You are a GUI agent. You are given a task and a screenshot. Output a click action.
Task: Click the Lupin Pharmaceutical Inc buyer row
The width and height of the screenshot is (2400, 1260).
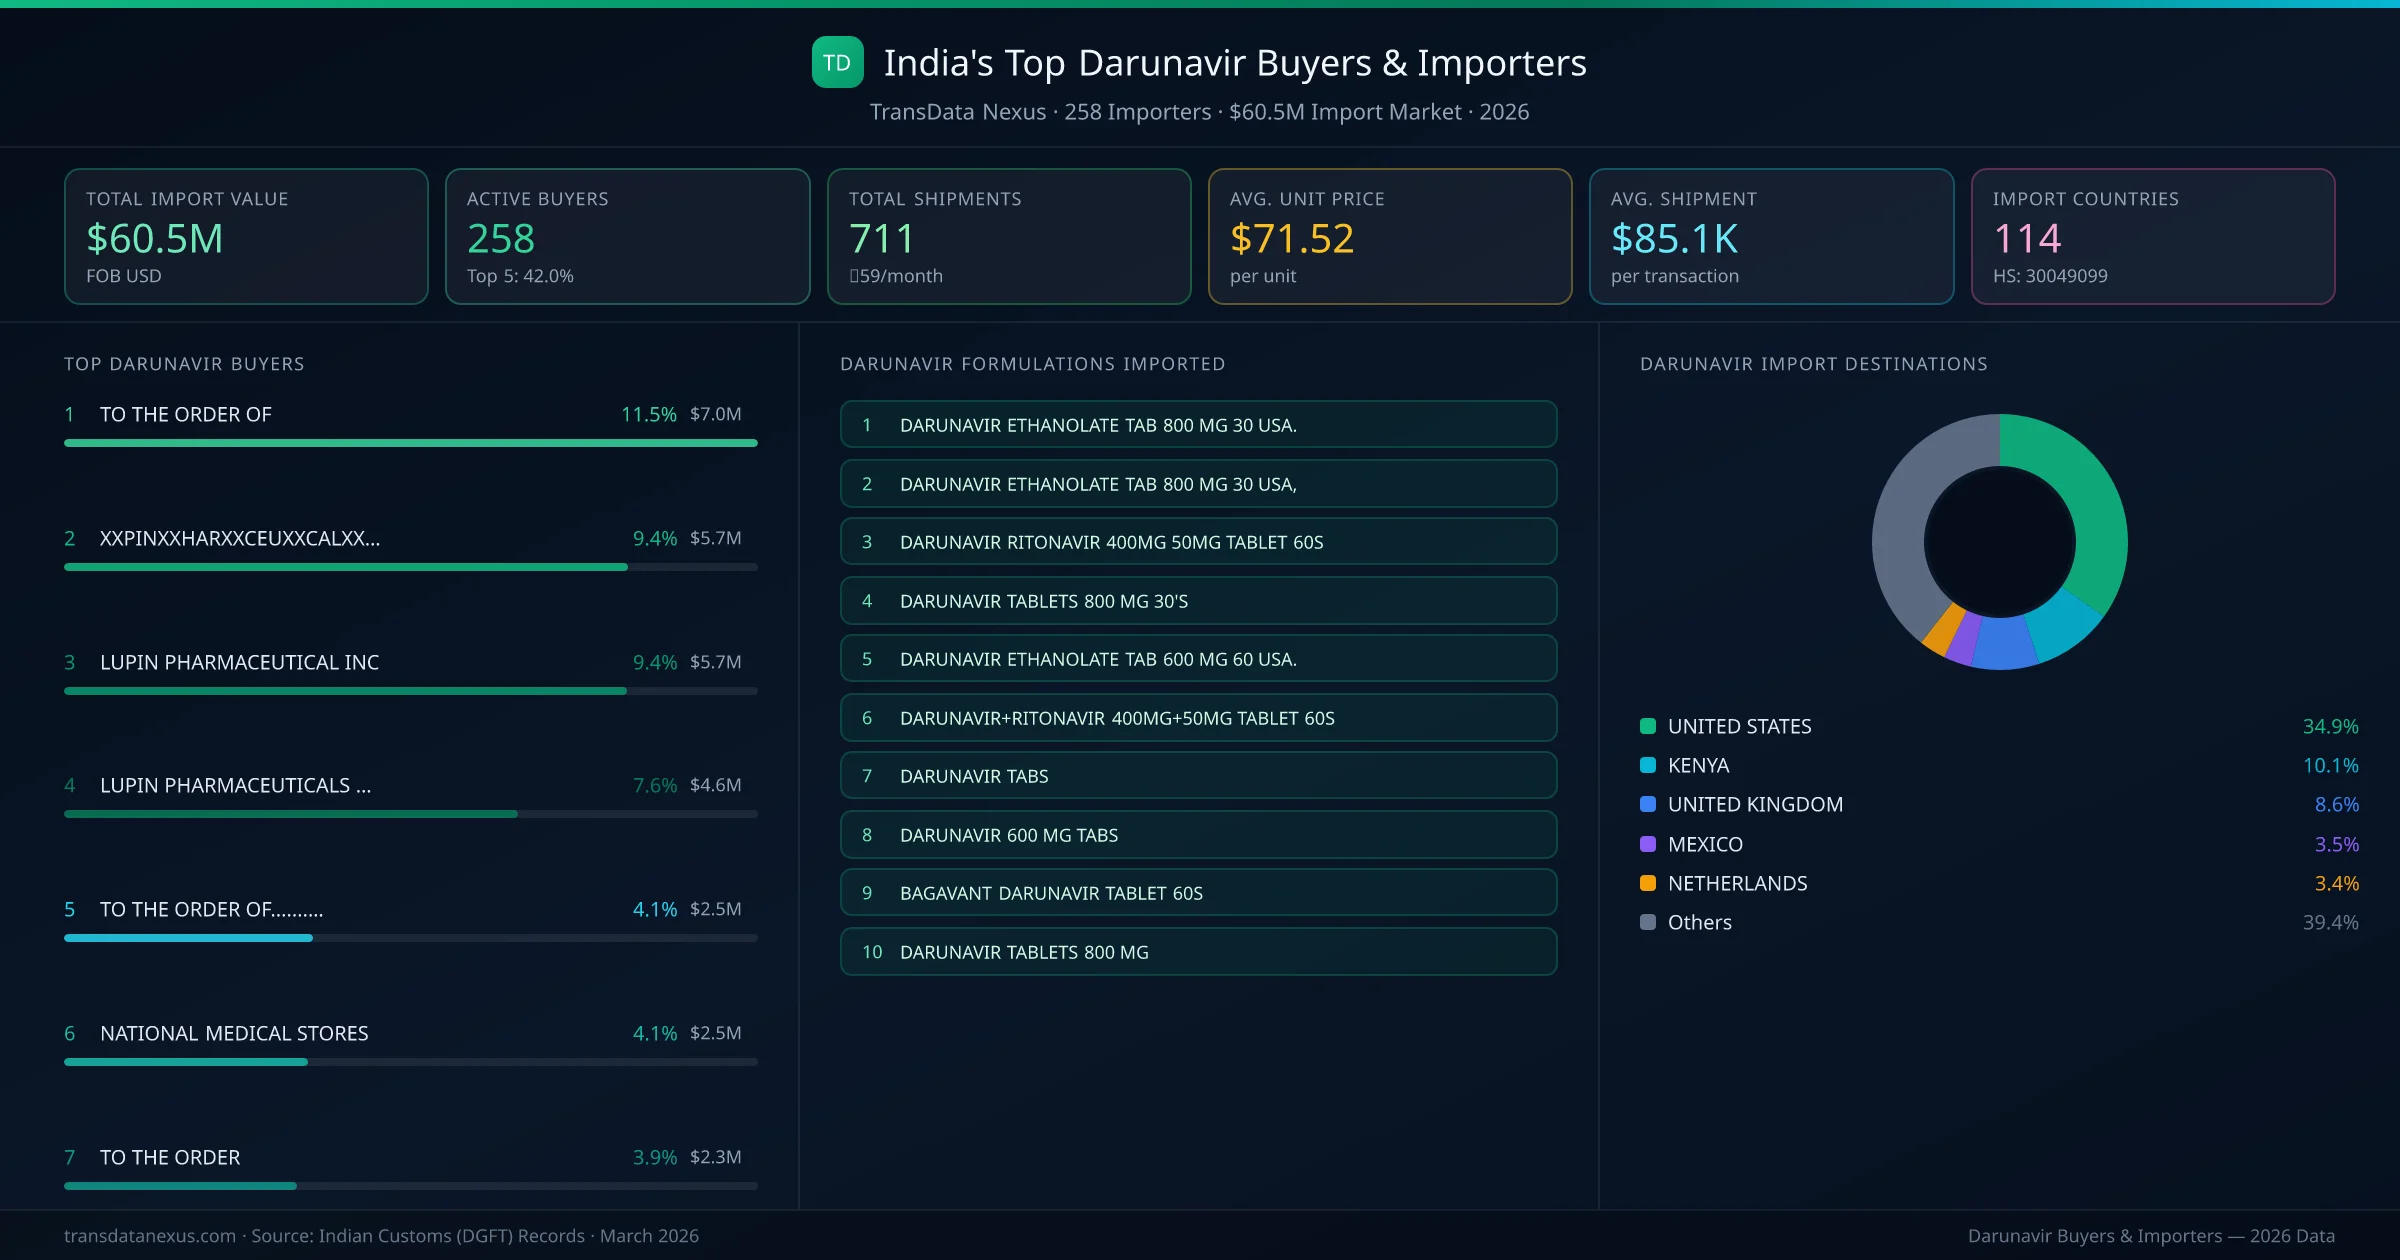[x=239, y=662]
